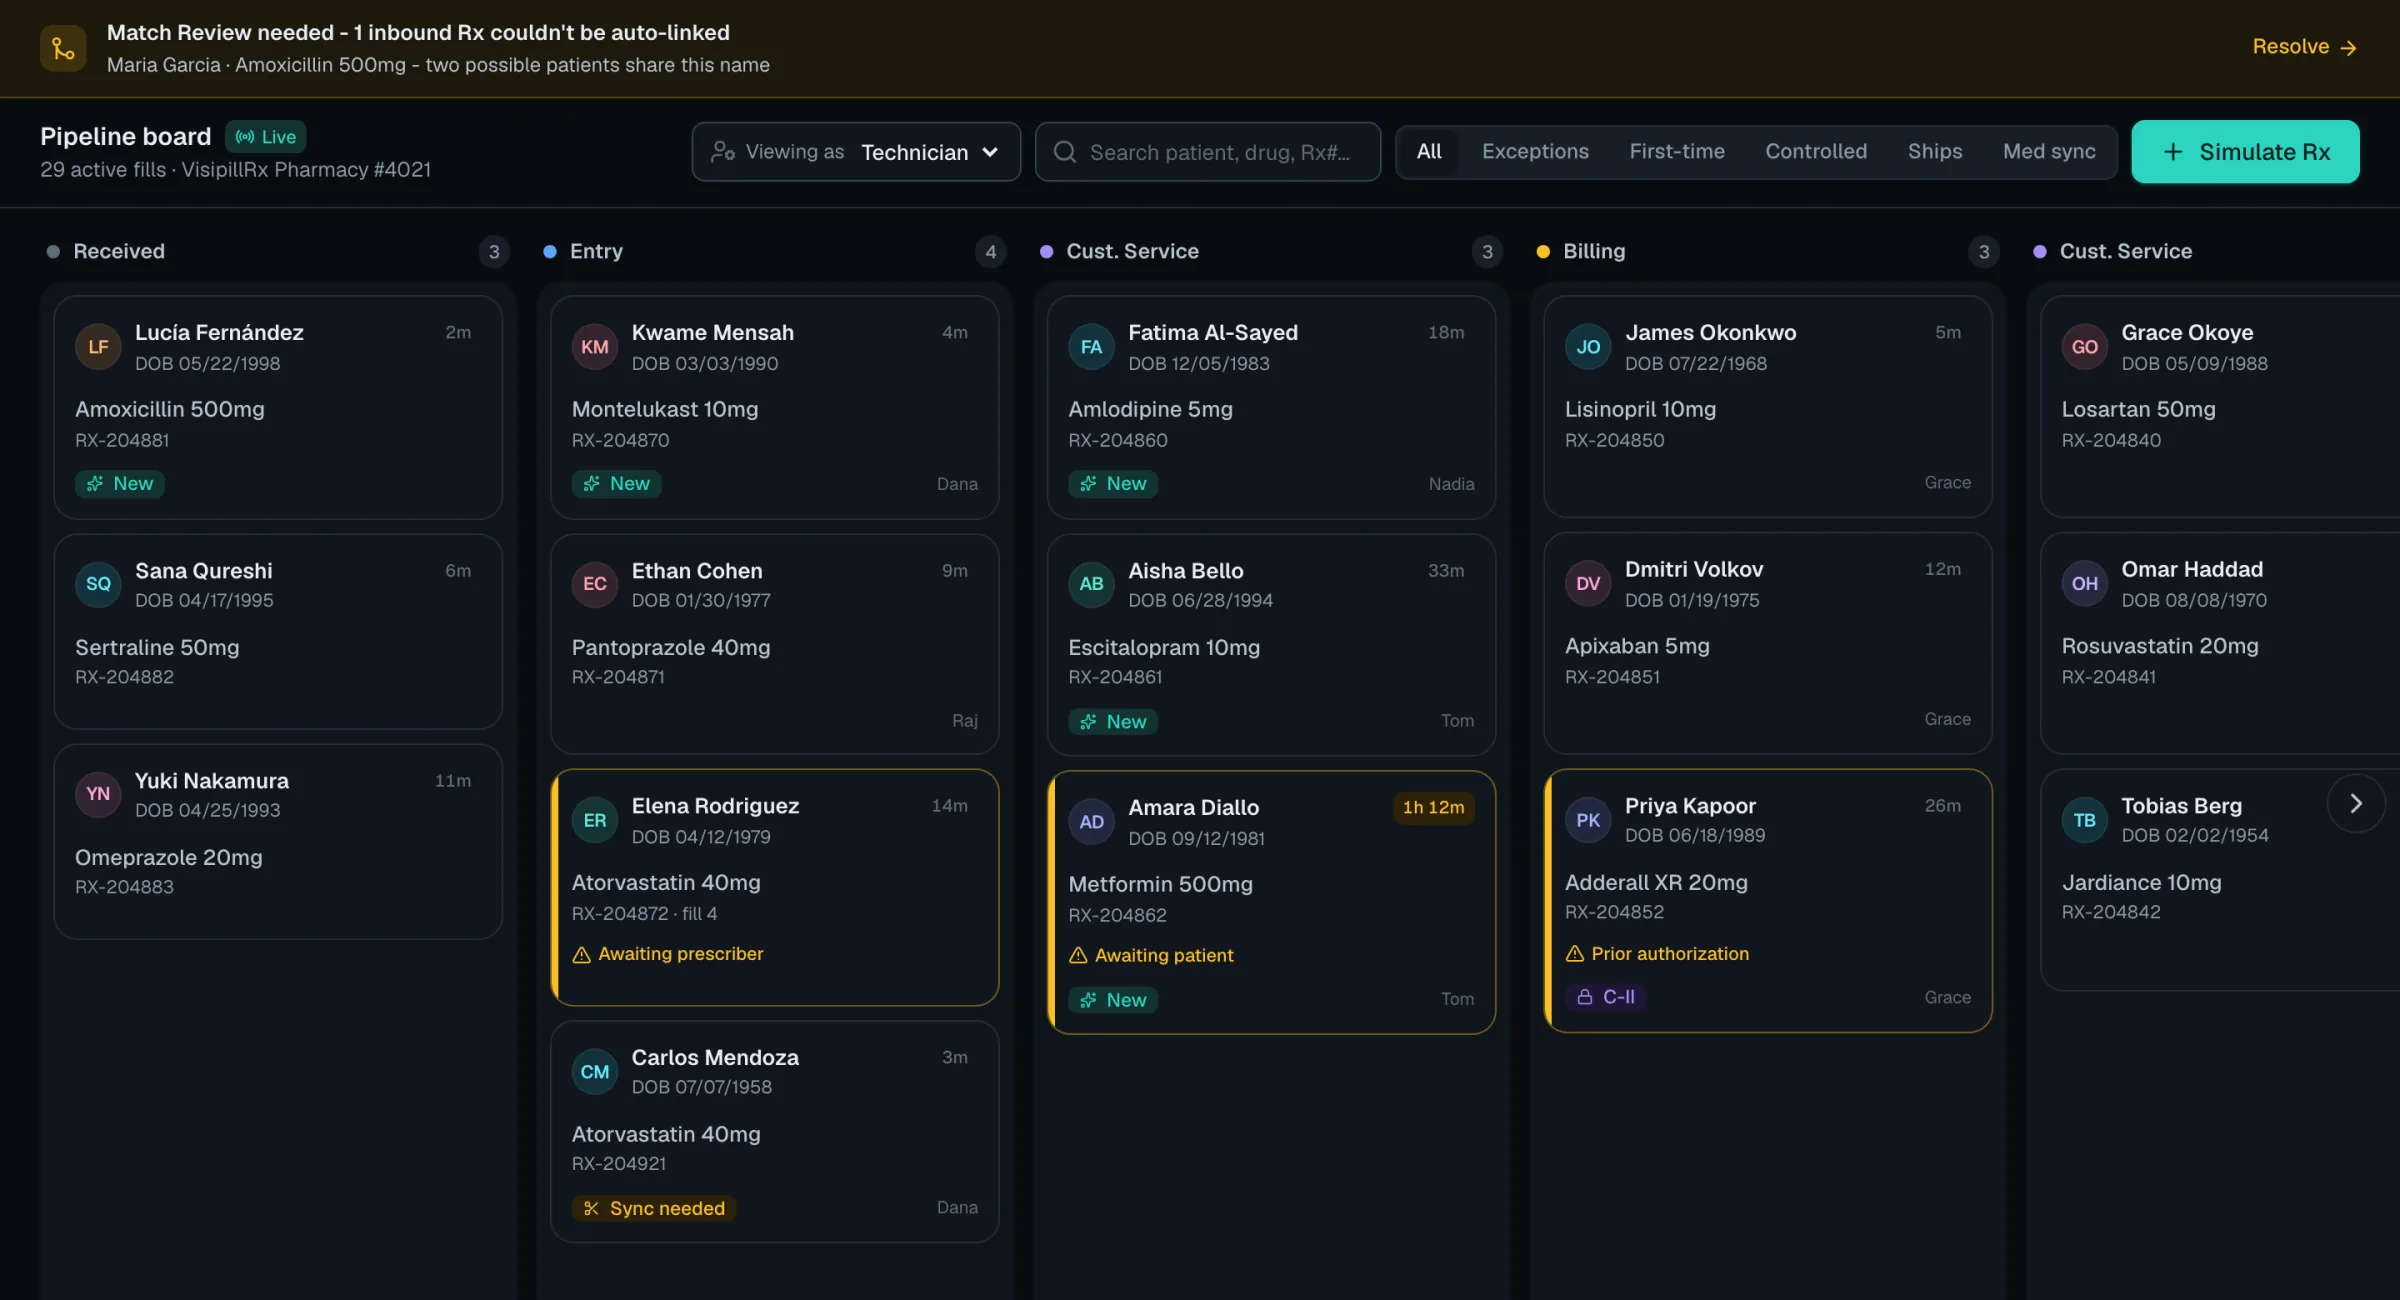Click the warning icon next to Prior authorization
Image resolution: width=2400 pixels, height=1300 pixels.
[1574, 954]
